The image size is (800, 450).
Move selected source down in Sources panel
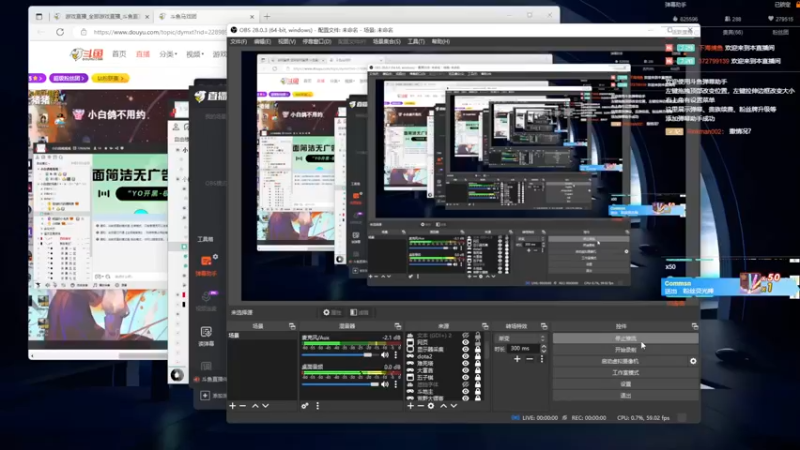[x=454, y=406]
